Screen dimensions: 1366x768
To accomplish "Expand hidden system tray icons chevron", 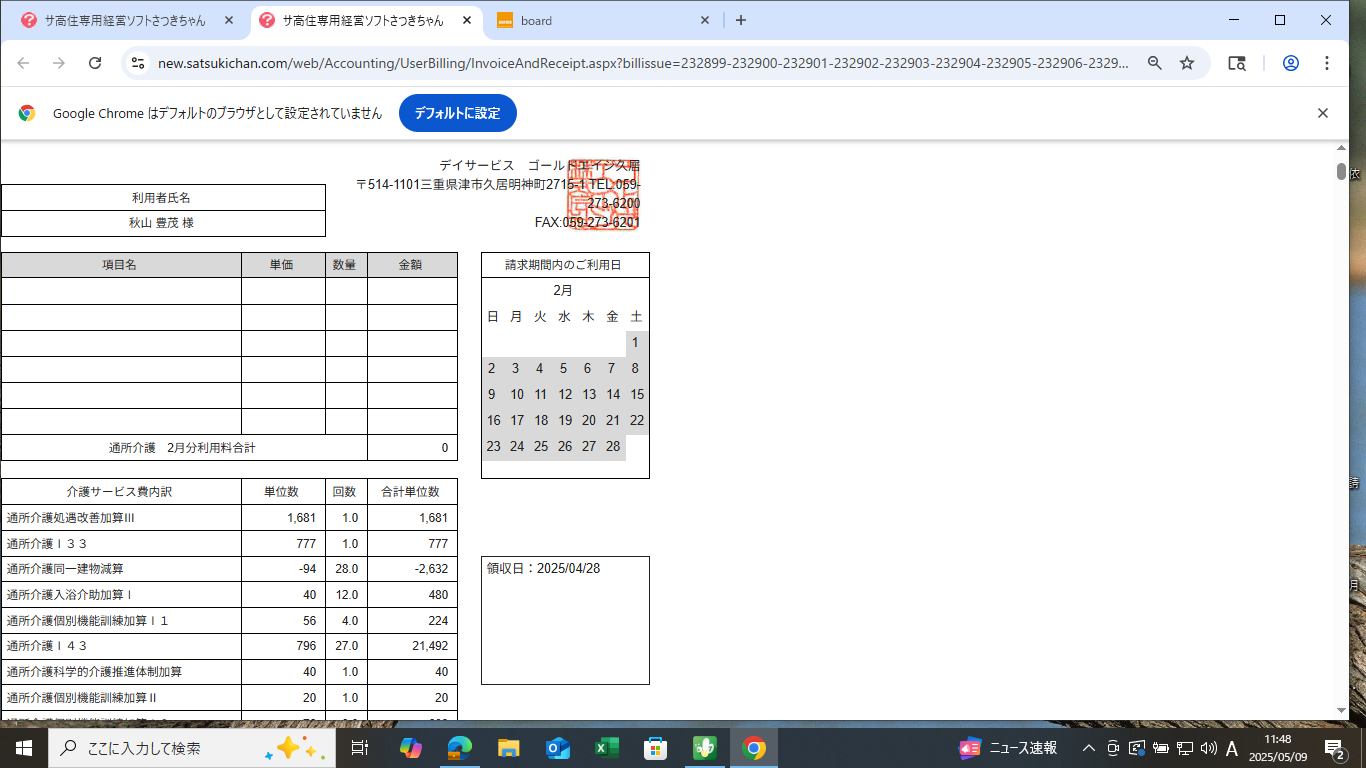I will tap(1089, 748).
